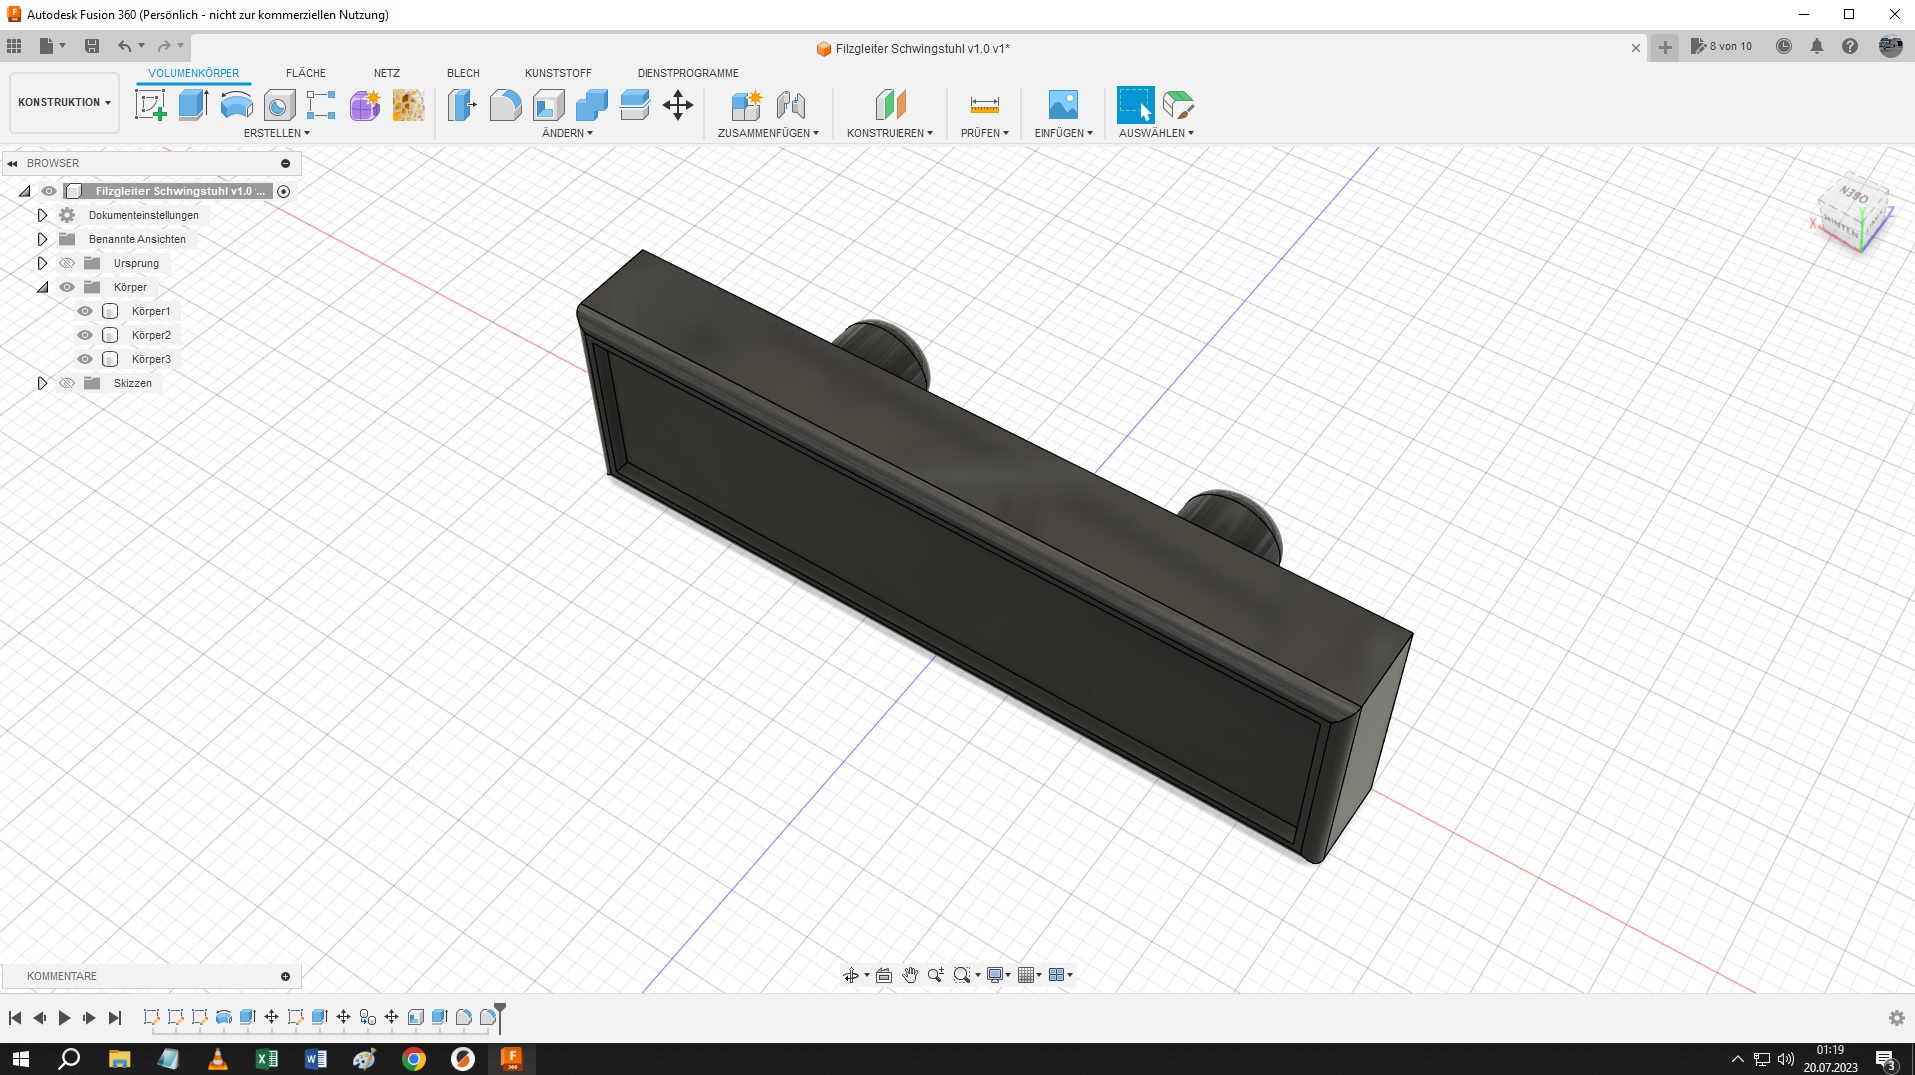
Task: Click the Combine bodies tool icon
Action: pos(591,105)
